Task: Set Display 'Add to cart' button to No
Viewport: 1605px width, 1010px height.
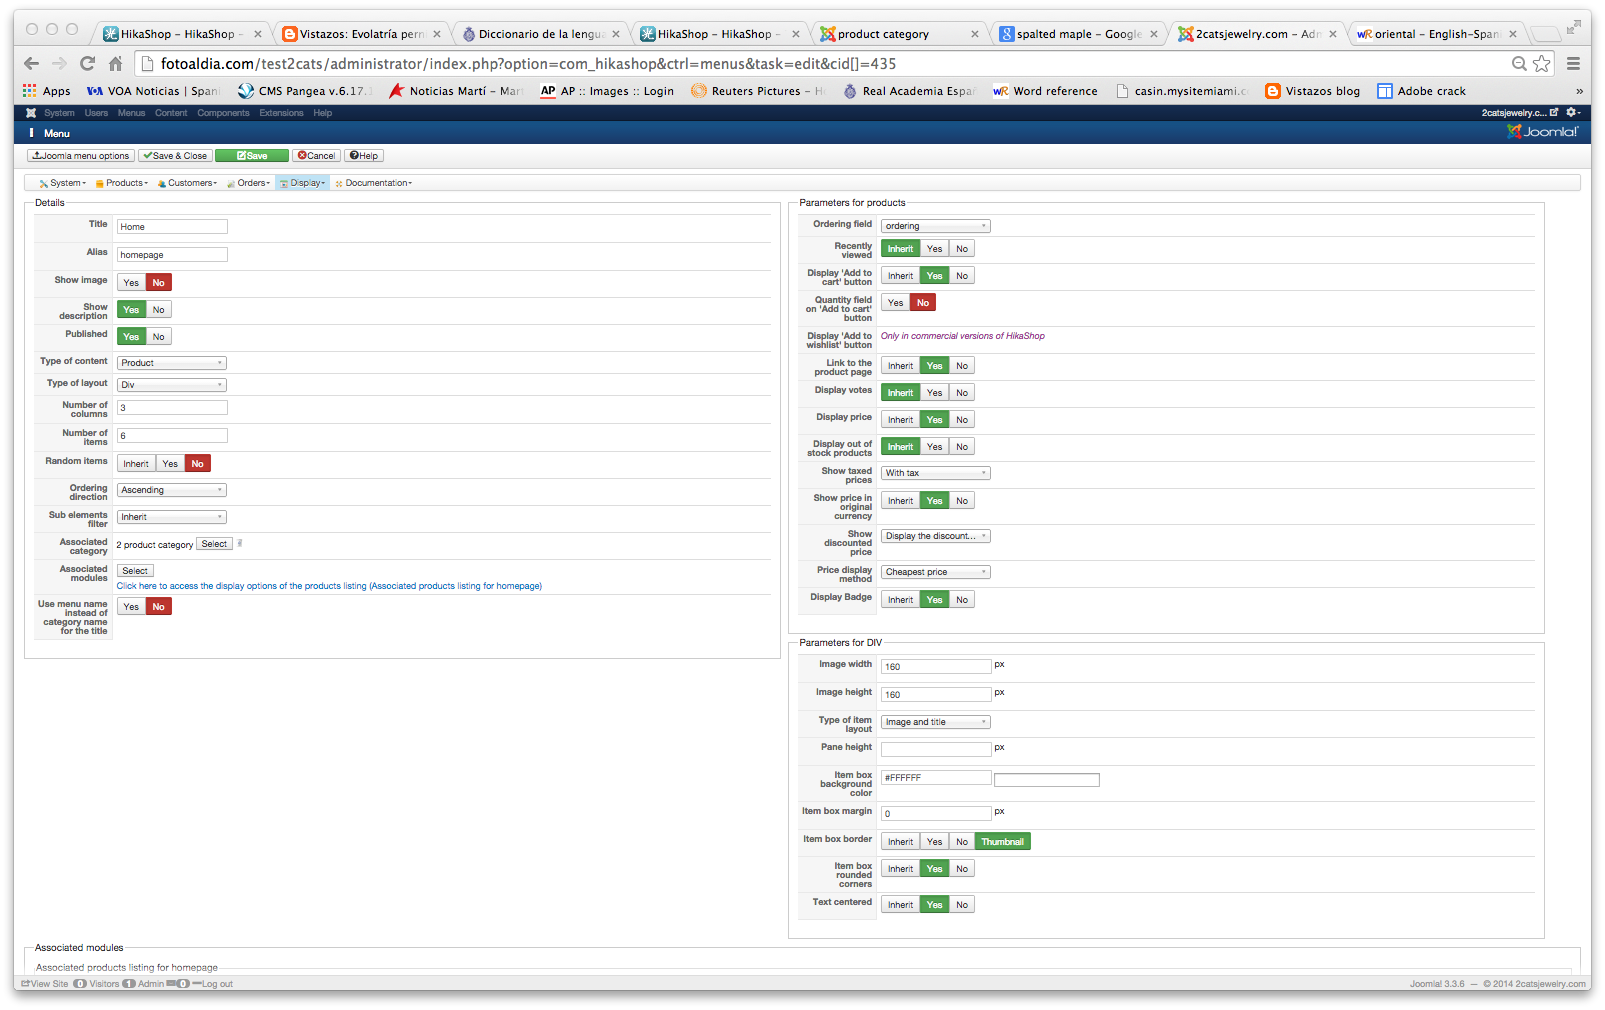Action: [x=961, y=276]
